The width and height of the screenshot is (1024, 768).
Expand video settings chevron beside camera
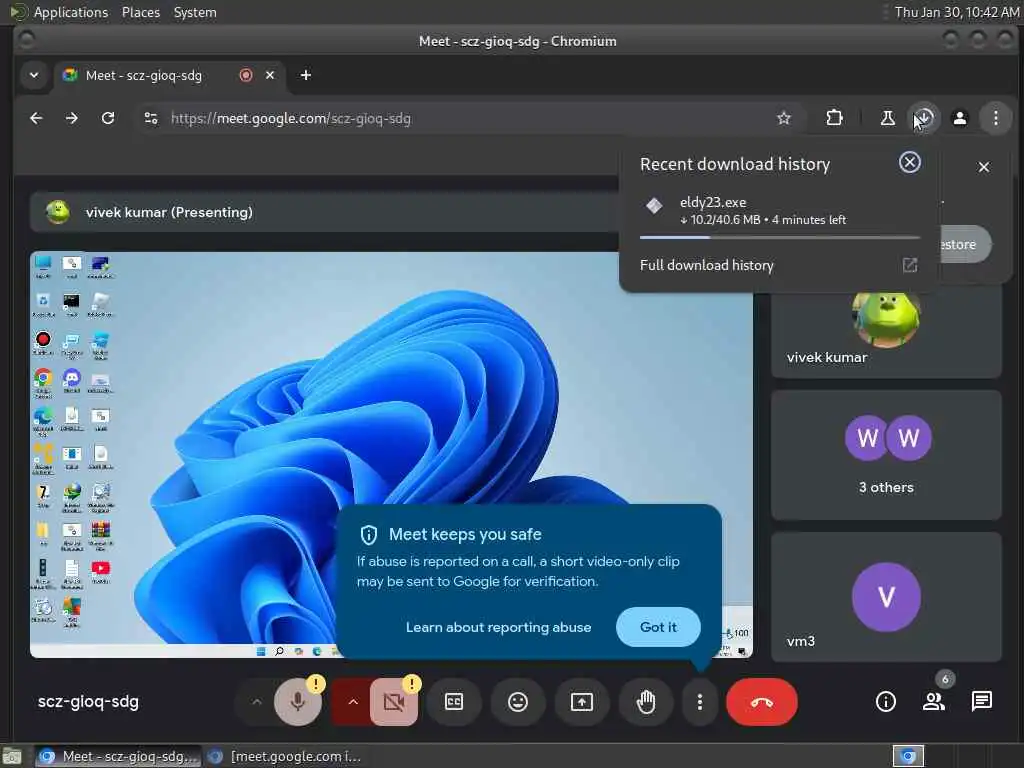[x=353, y=702]
